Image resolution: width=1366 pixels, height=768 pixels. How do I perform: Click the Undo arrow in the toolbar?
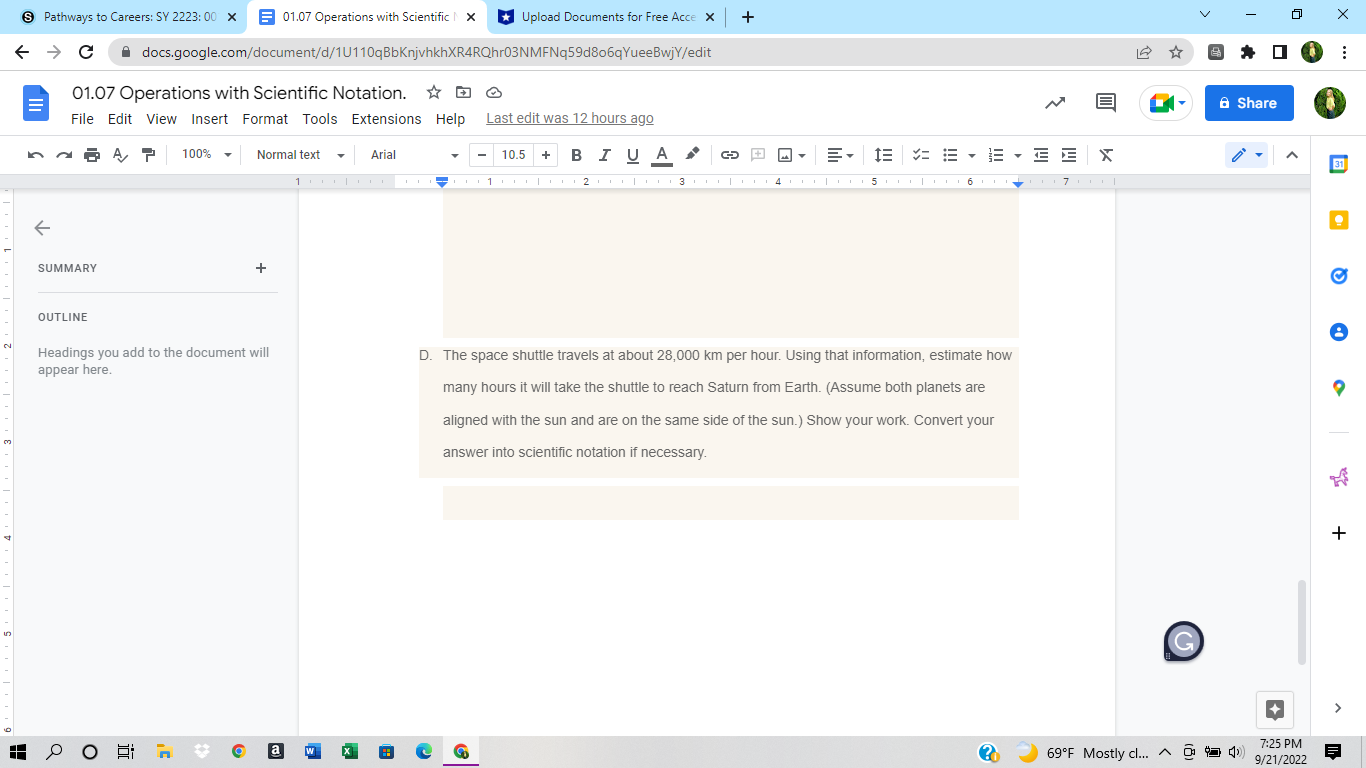click(x=36, y=155)
